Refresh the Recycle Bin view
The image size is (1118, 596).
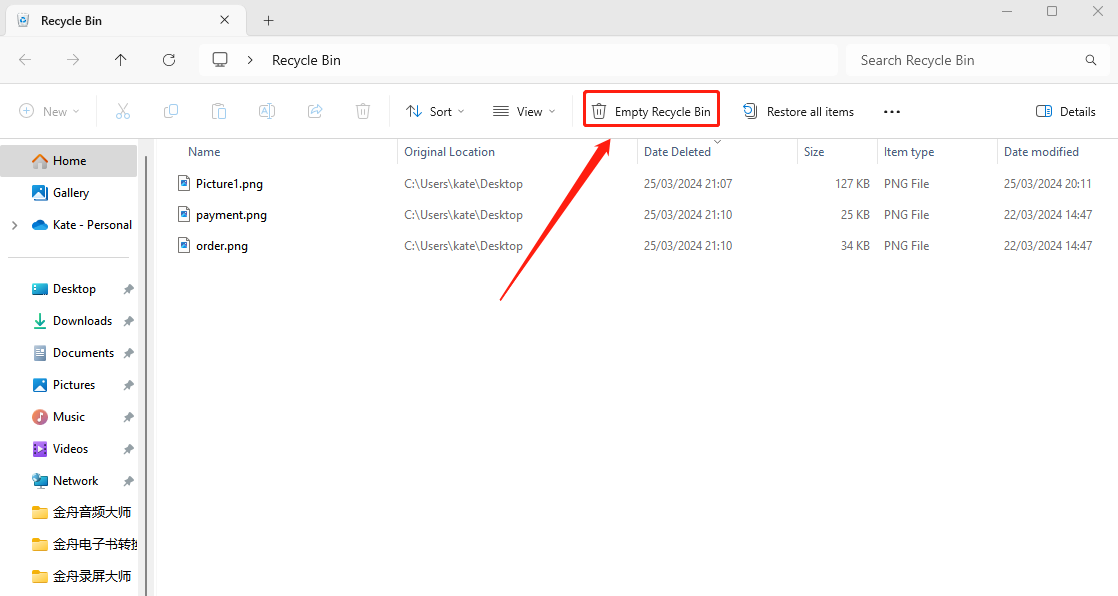click(169, 60)
